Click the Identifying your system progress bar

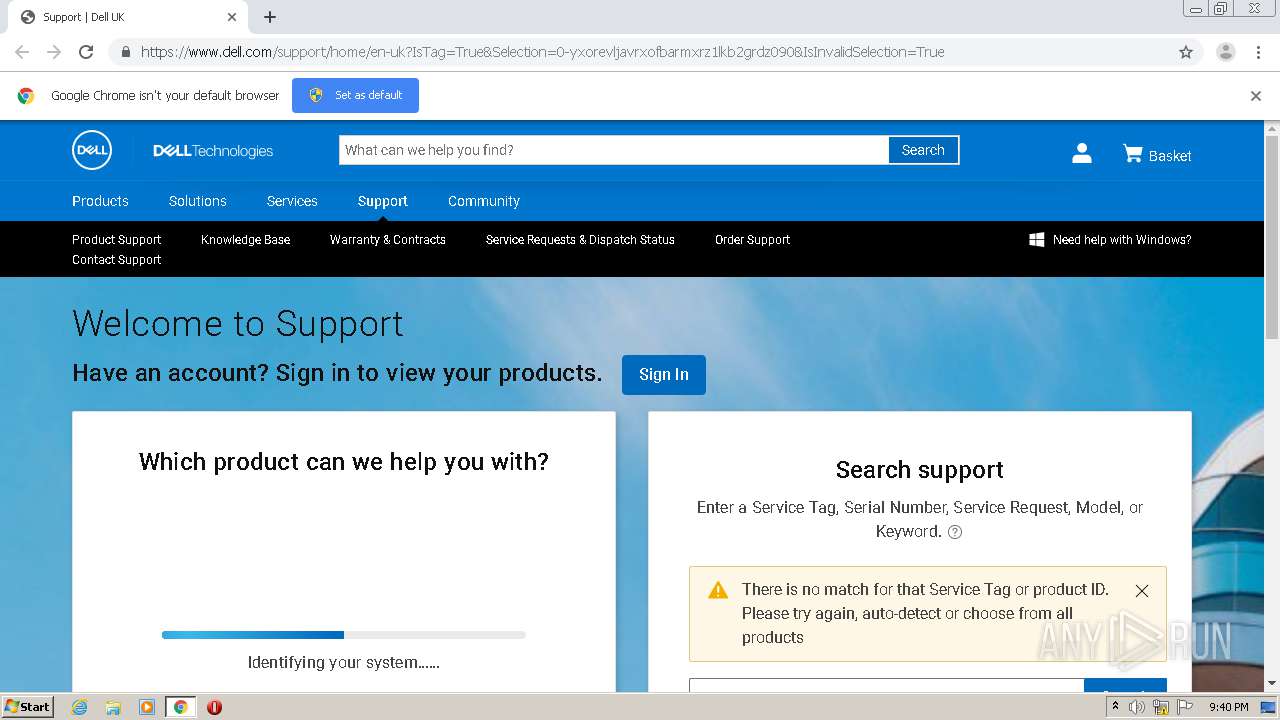[344, 635]
